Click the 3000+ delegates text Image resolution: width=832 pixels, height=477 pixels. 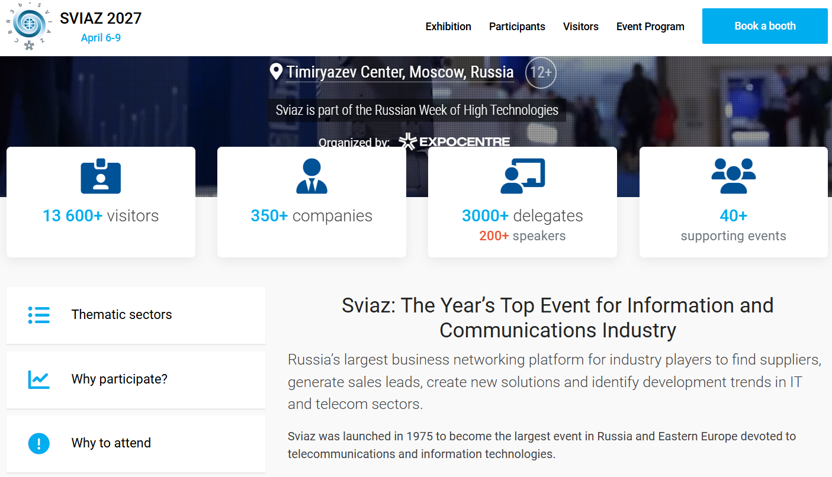click(522, 216)
